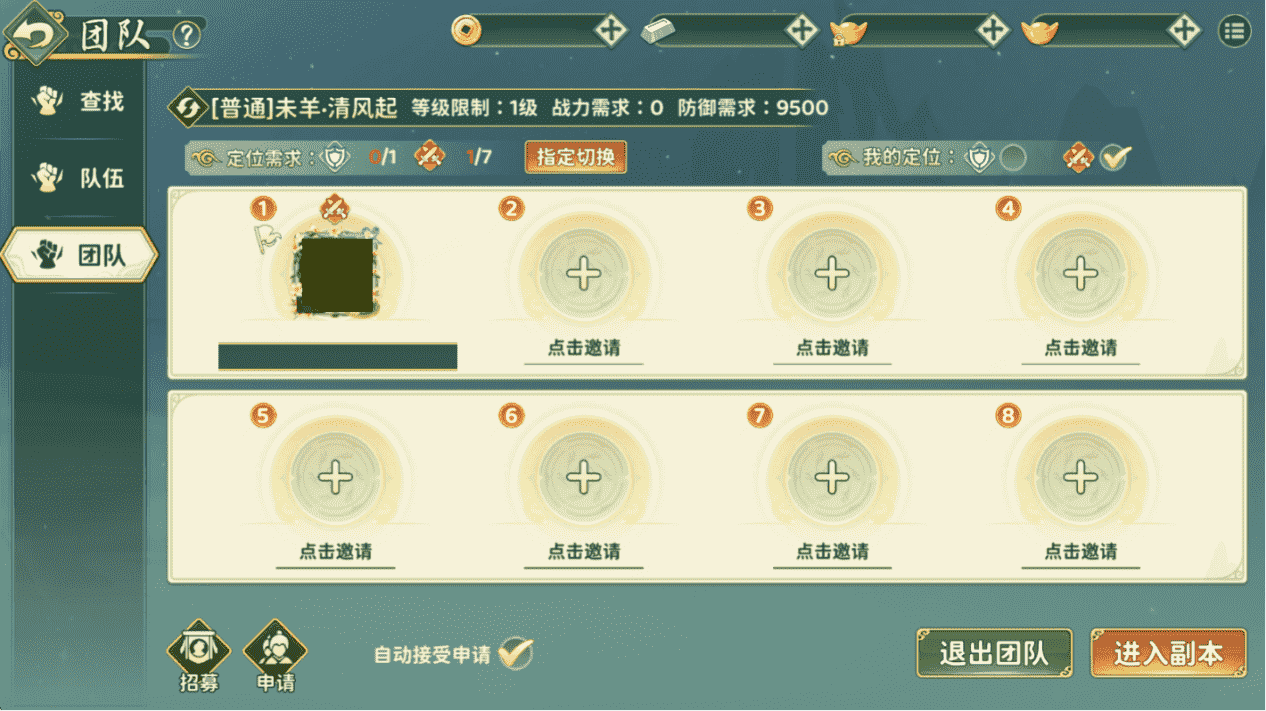Select the 团队 tab
This screenshot has height=711, width=1266.
pyautogui.click(x=79, y=255)
